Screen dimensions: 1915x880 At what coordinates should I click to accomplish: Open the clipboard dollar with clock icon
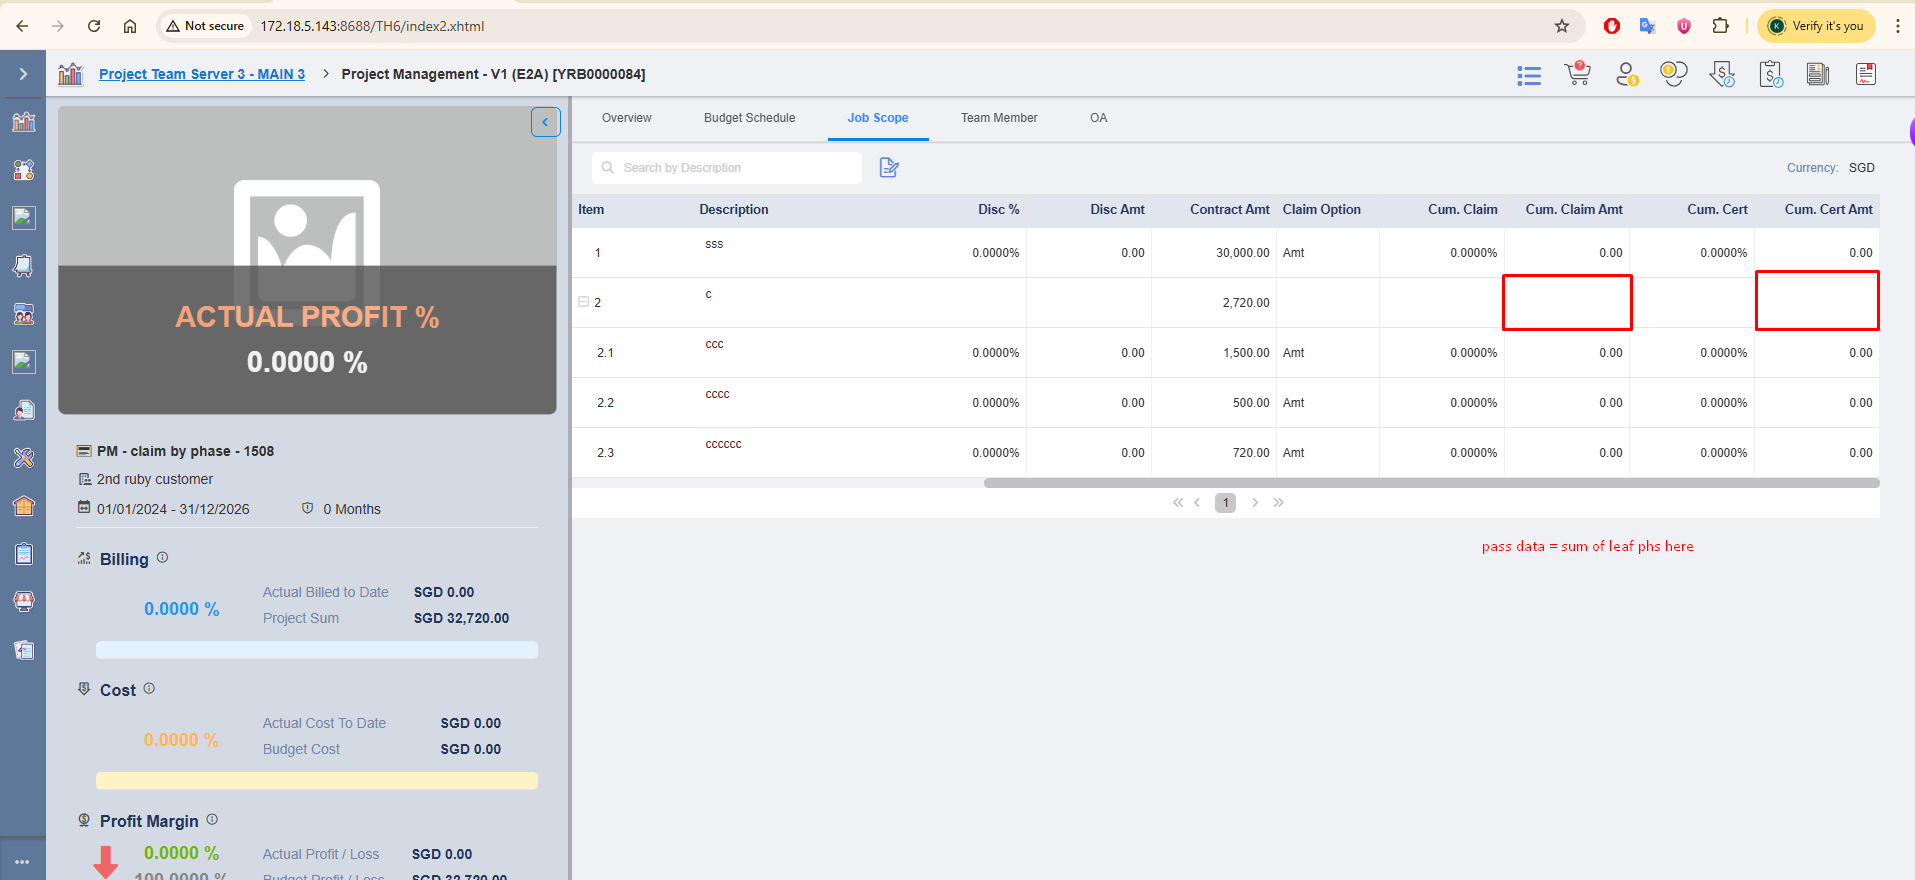[1771, 74]
